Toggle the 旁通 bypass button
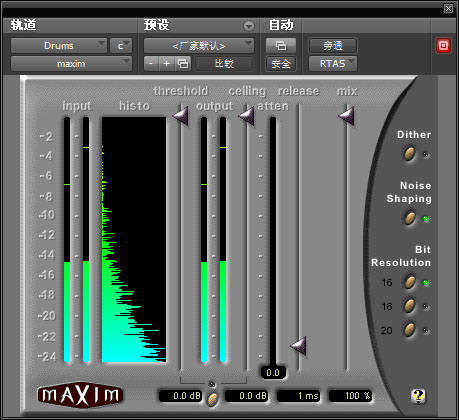Screen dimensions: 459x420 (333, 46)
